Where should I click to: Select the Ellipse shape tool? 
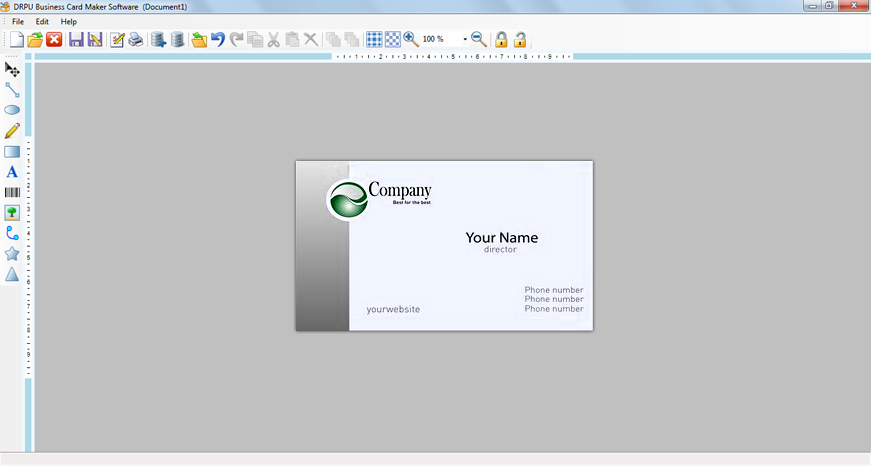(x=12, y=110)
